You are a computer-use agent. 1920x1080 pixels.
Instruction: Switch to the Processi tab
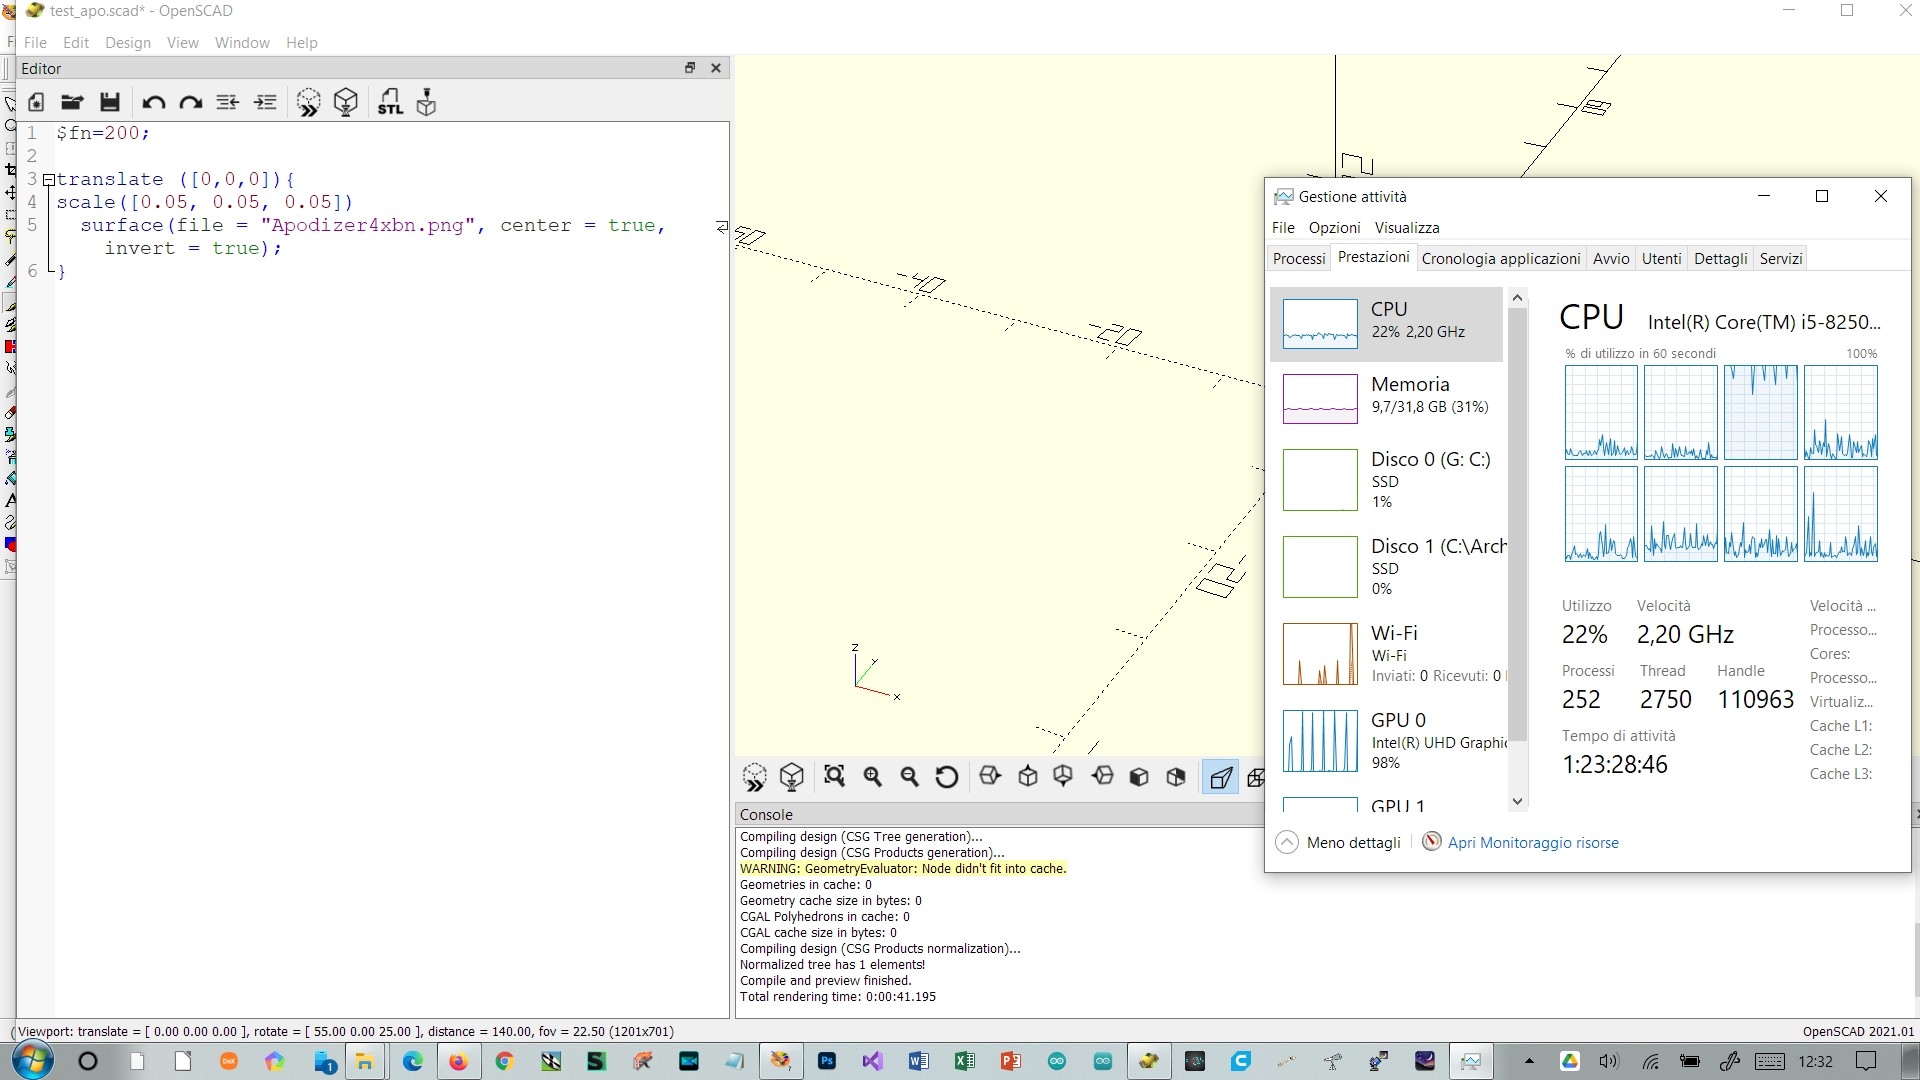pos(1298,258)
